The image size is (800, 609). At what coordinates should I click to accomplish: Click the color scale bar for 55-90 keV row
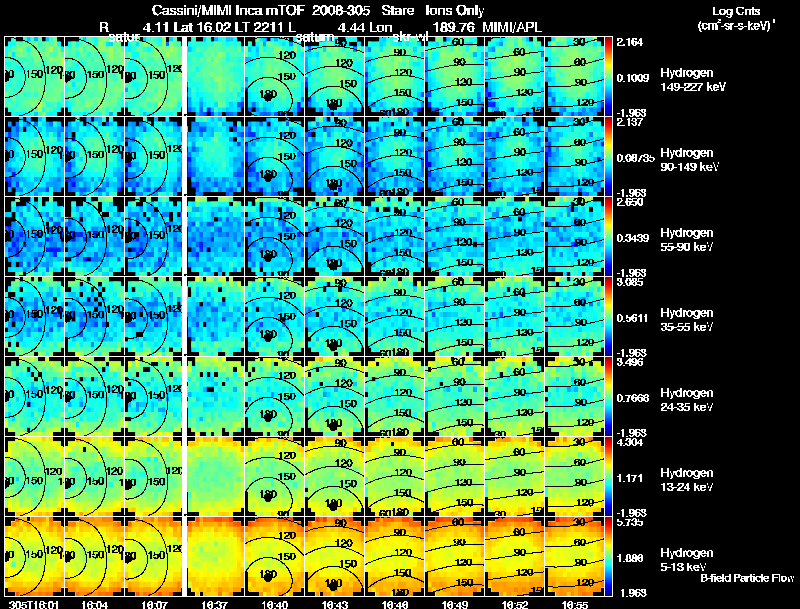[608, 237]
